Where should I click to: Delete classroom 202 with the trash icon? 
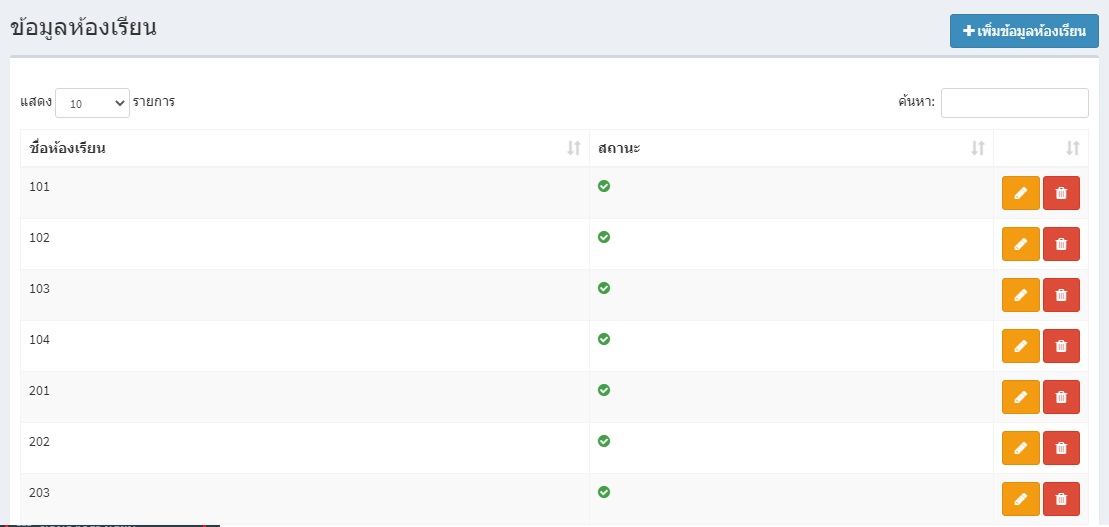[x=1061, y=448]
